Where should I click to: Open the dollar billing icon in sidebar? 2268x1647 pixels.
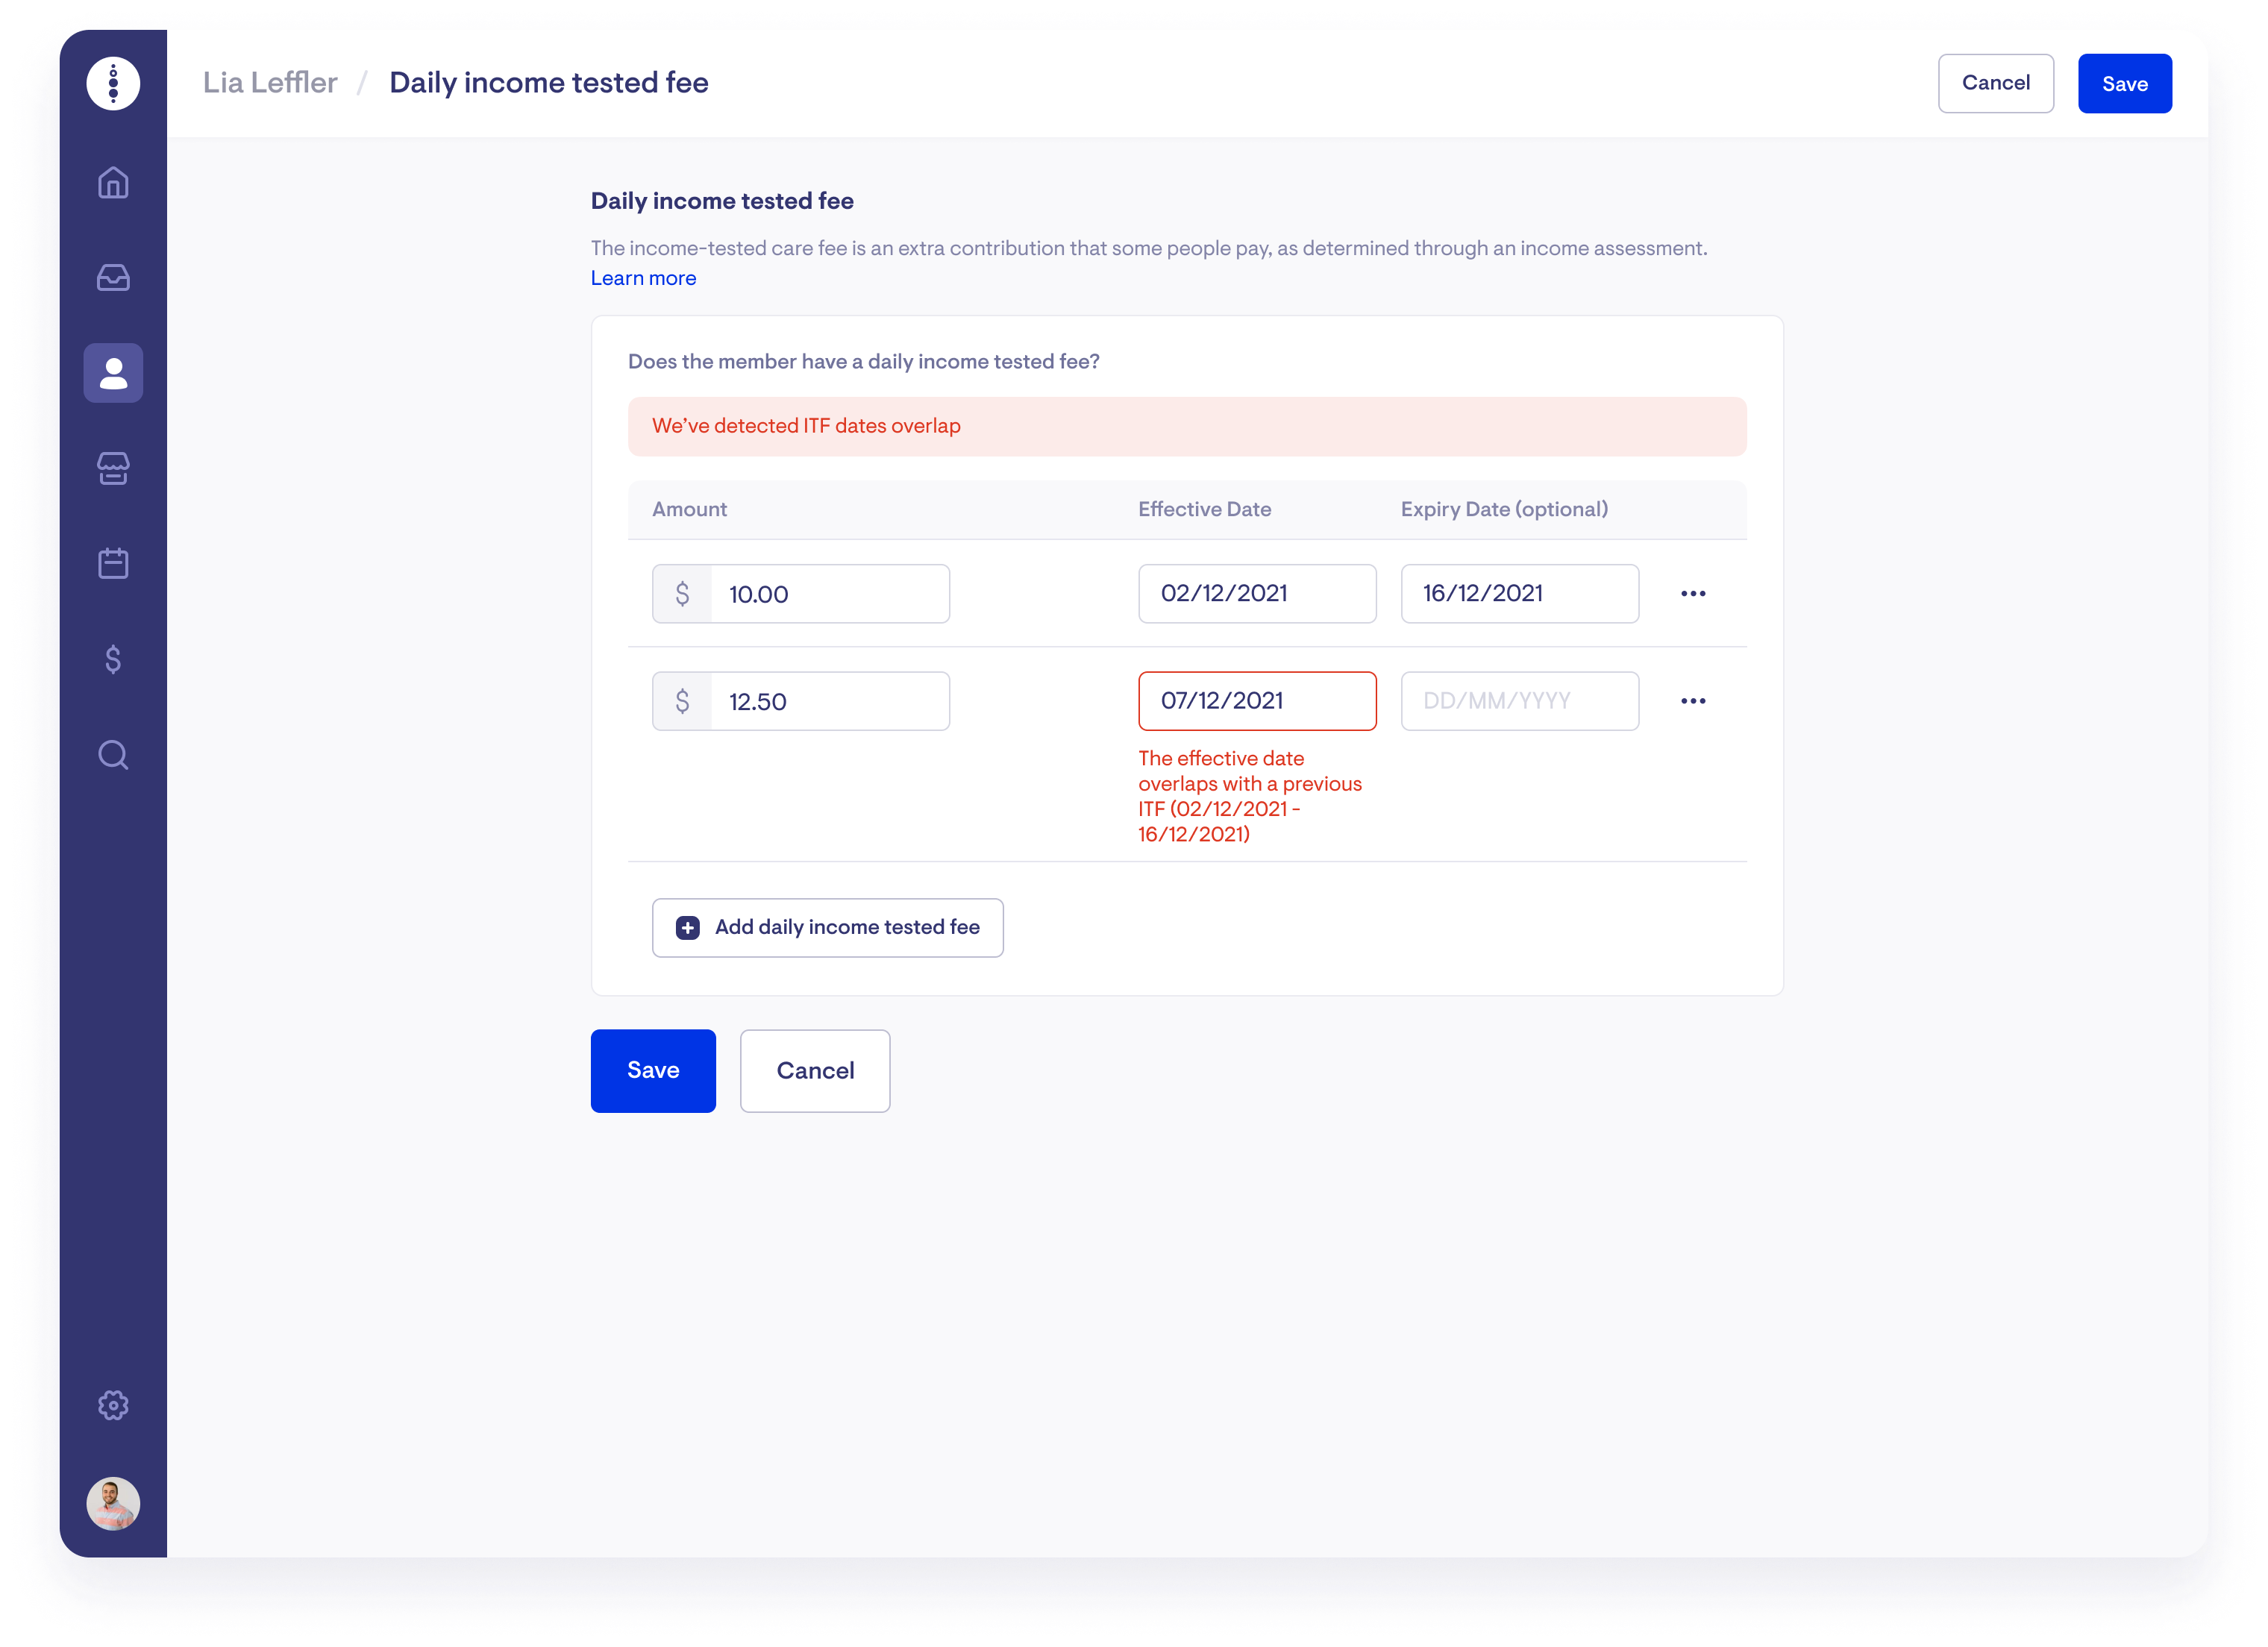(113, 659)
